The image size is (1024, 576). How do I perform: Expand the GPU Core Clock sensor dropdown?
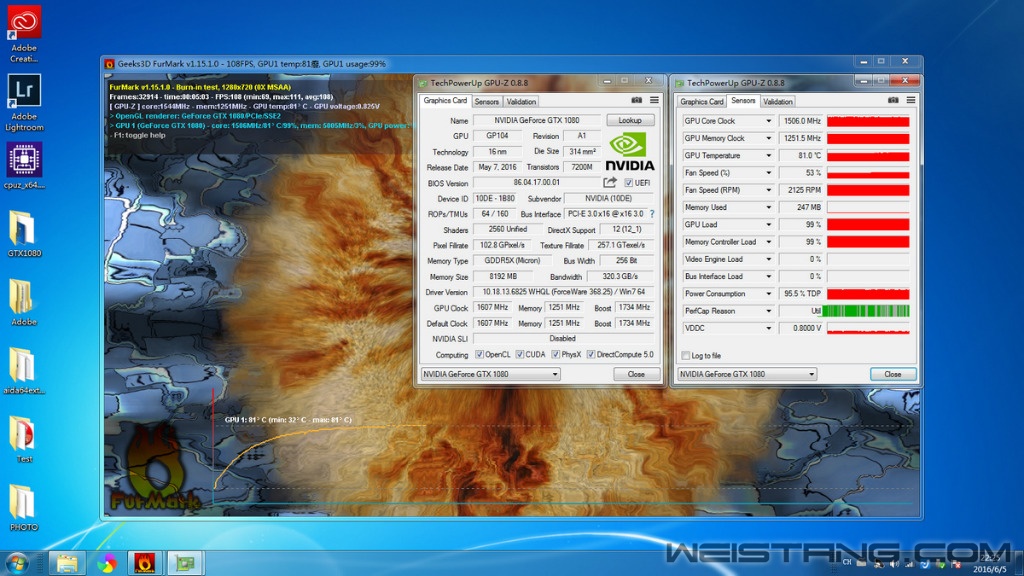768,121
